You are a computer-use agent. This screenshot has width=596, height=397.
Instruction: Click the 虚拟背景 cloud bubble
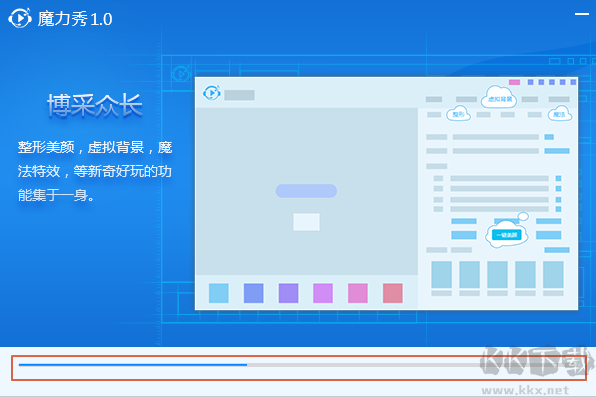pos(499,98)
